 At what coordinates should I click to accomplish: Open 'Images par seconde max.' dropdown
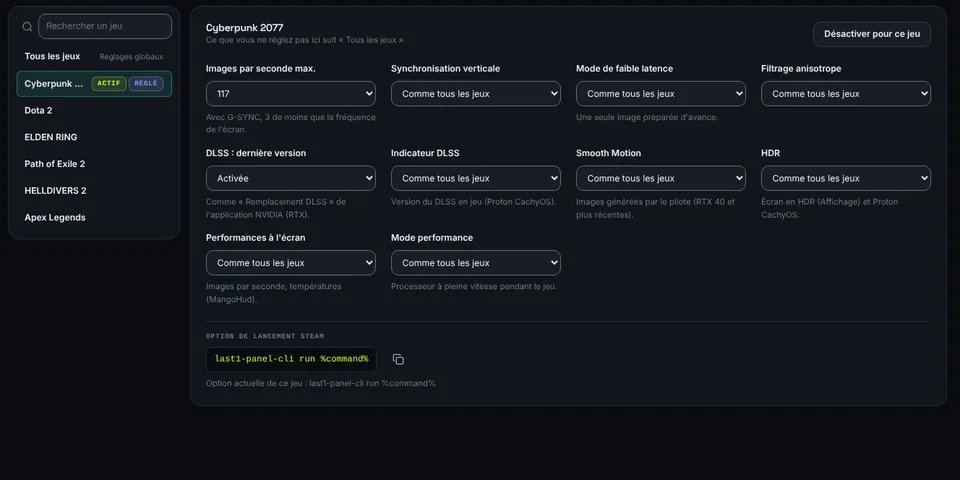click(291, 94)
